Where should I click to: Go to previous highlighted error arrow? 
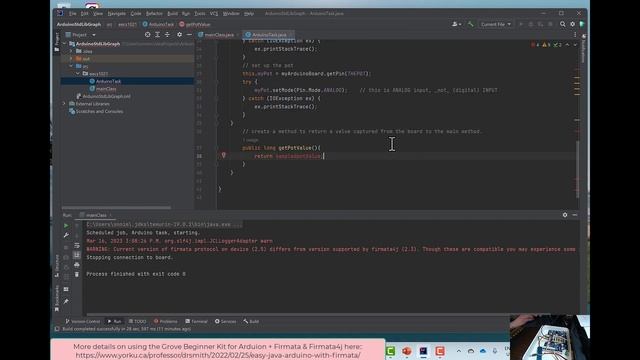point(567,44)
